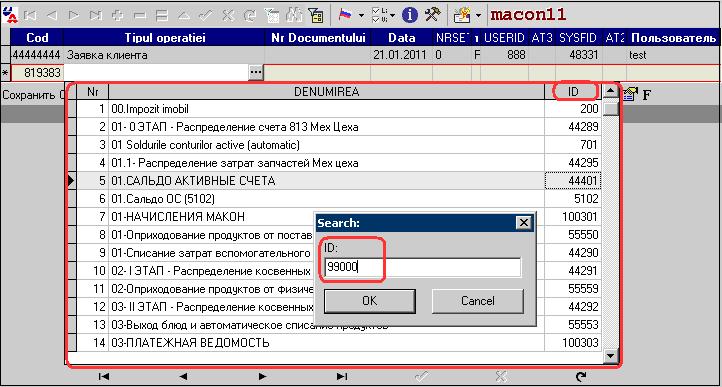Viewport: 722px width, 387px height.
Task: Click the disabled first-record toolbar icon
Action: click(x=30, y=15)
